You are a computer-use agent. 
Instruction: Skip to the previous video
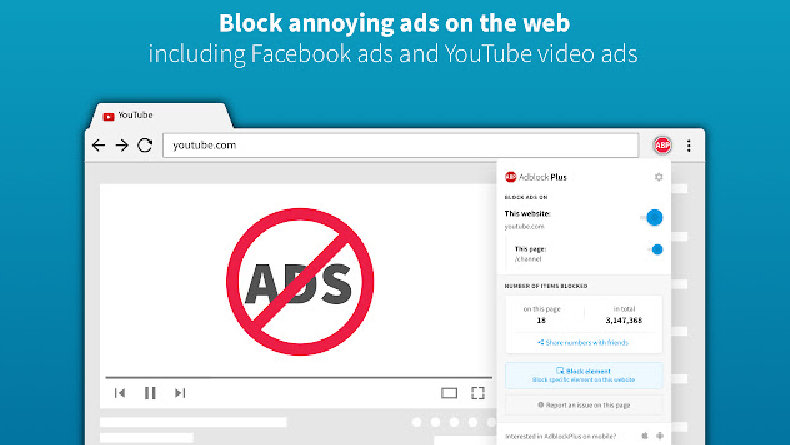(120, 393)
